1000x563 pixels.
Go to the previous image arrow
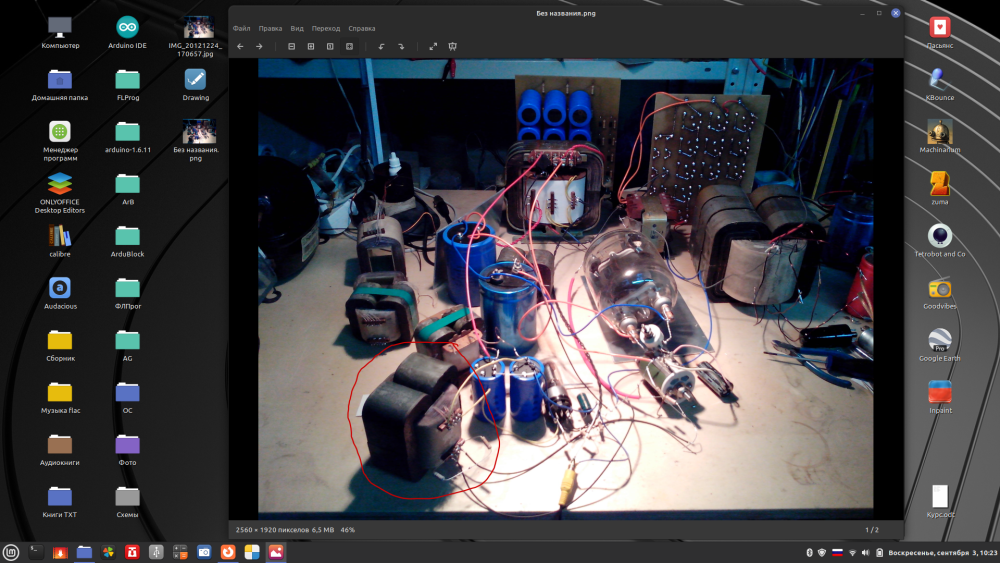tap(240, 46)
